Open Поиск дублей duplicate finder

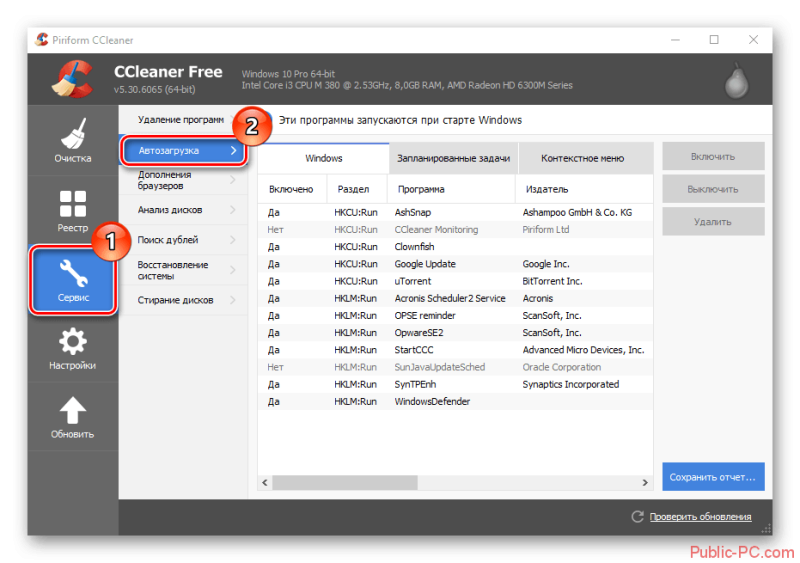tap(184, 240)
